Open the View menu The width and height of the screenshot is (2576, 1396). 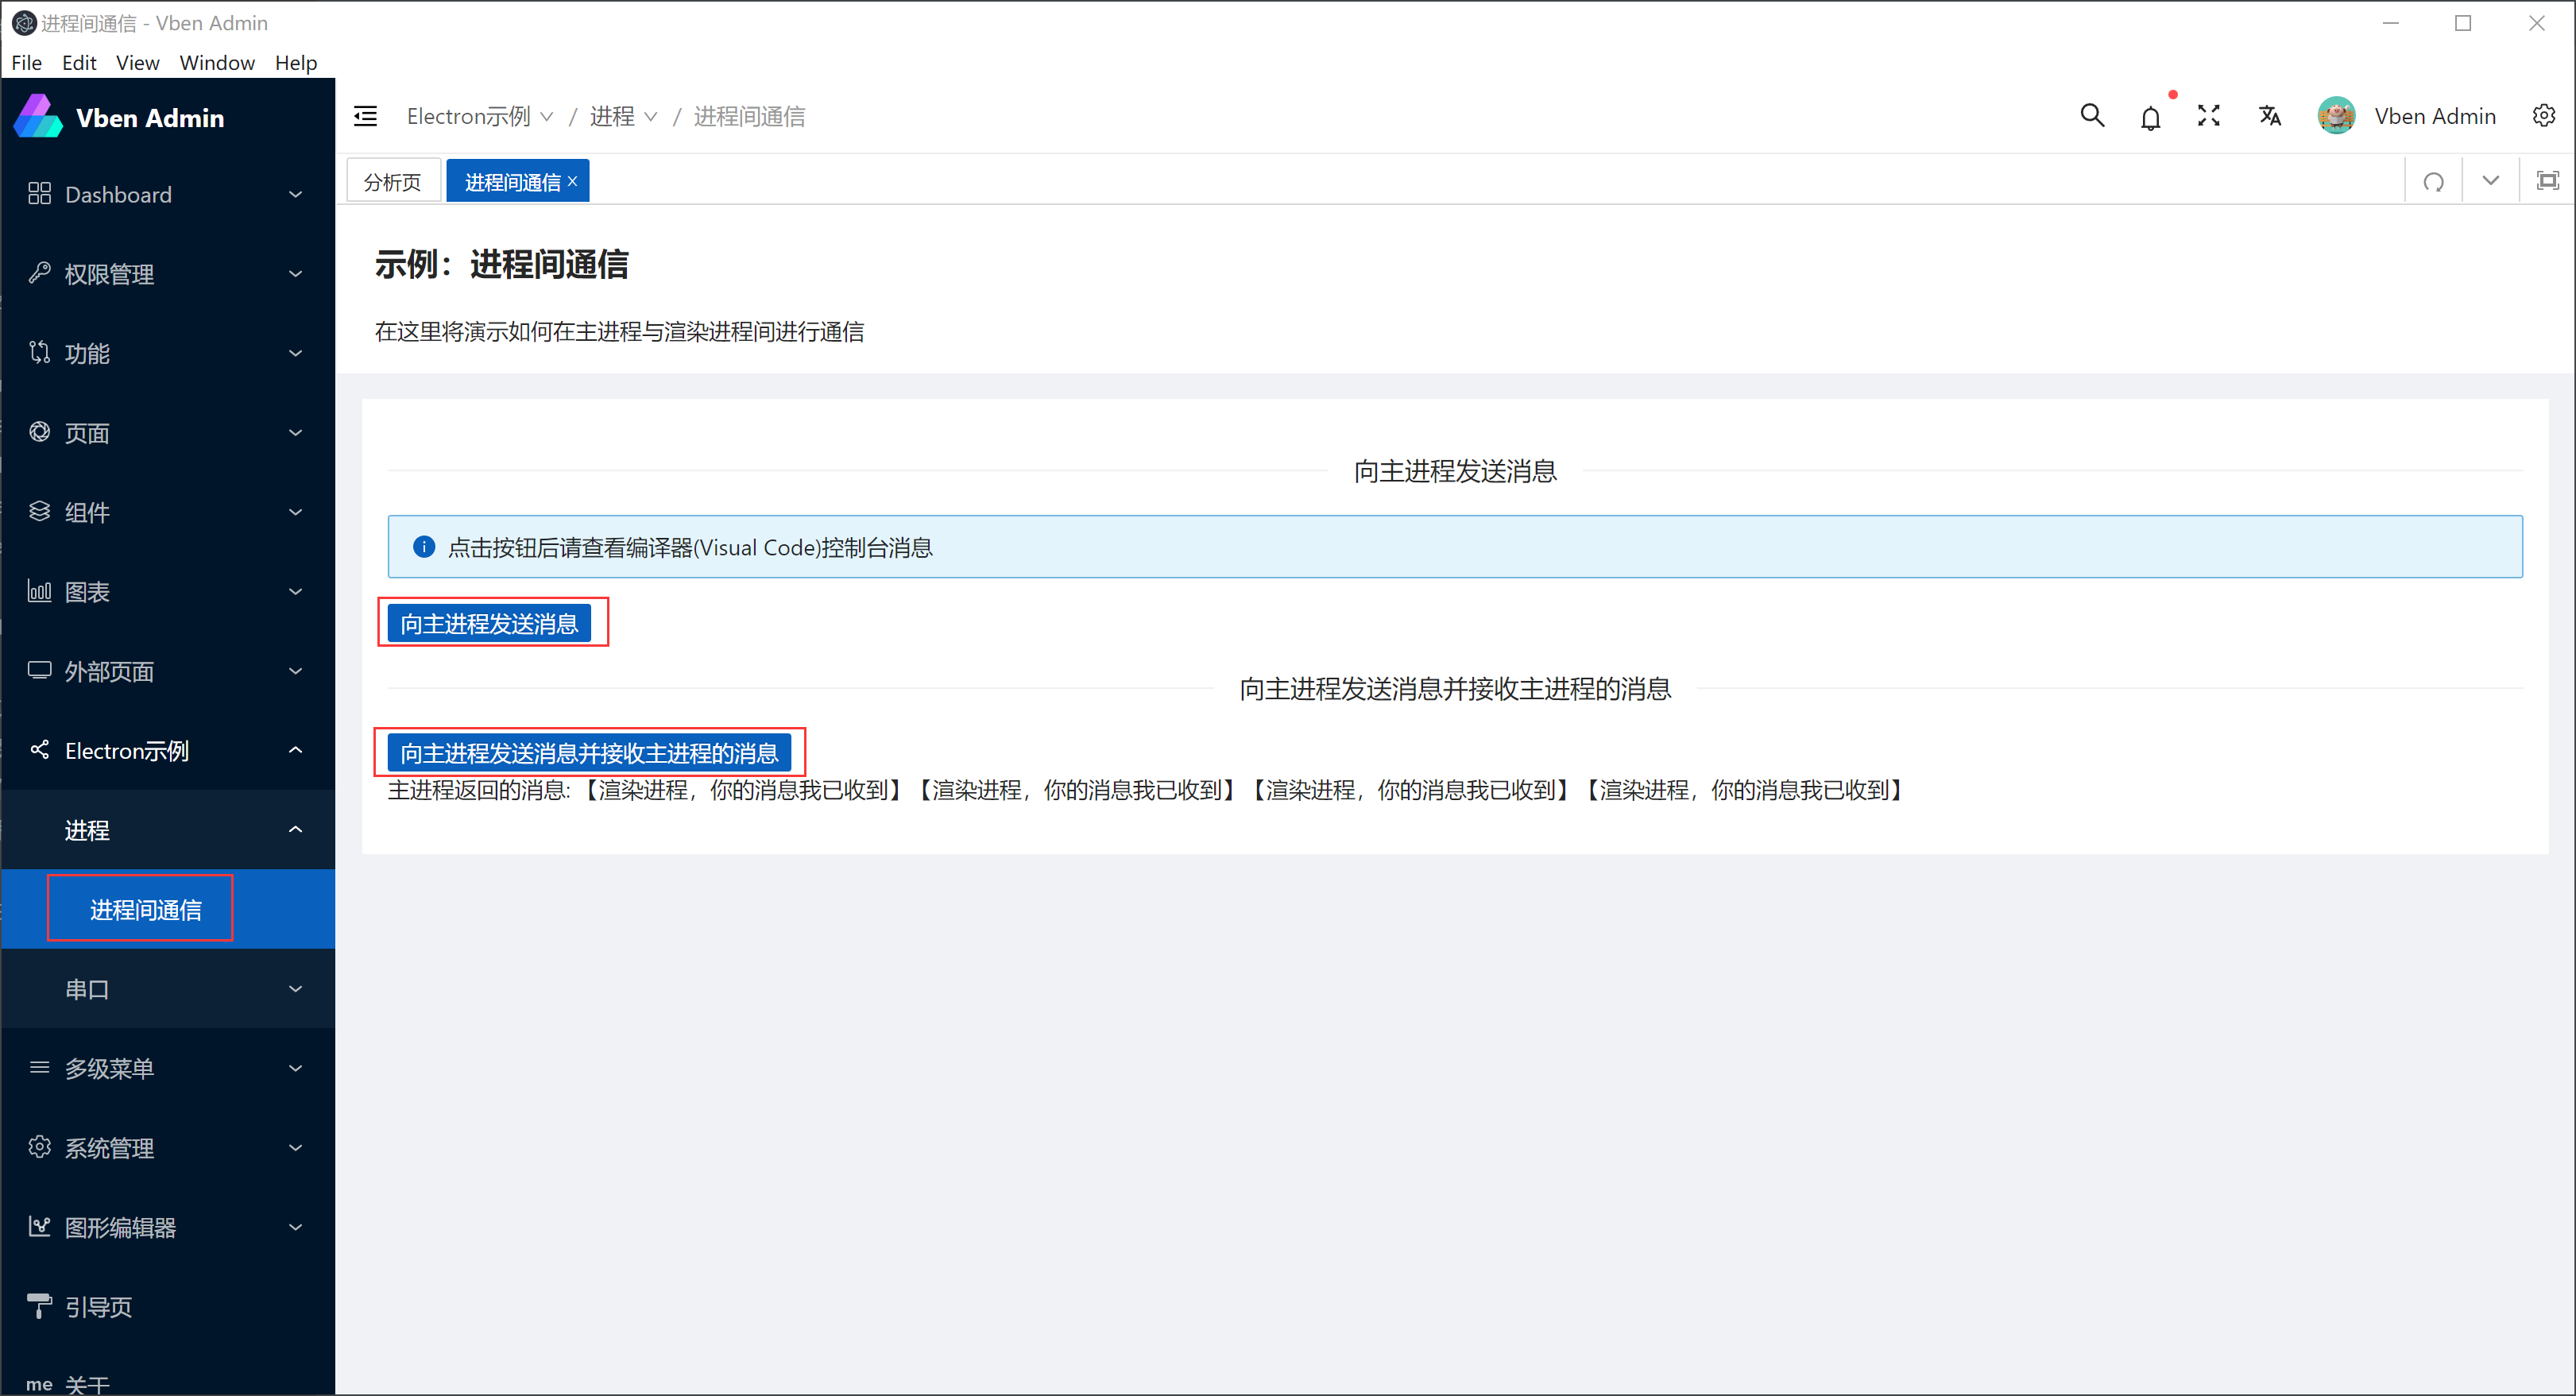coord(137,63)
